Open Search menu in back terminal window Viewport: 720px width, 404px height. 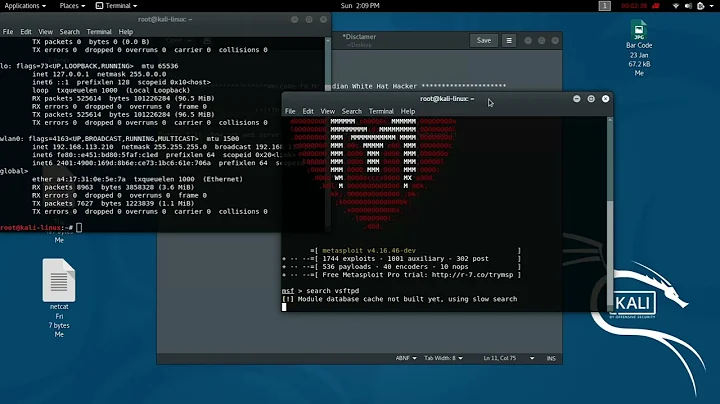tap(69, 32)
